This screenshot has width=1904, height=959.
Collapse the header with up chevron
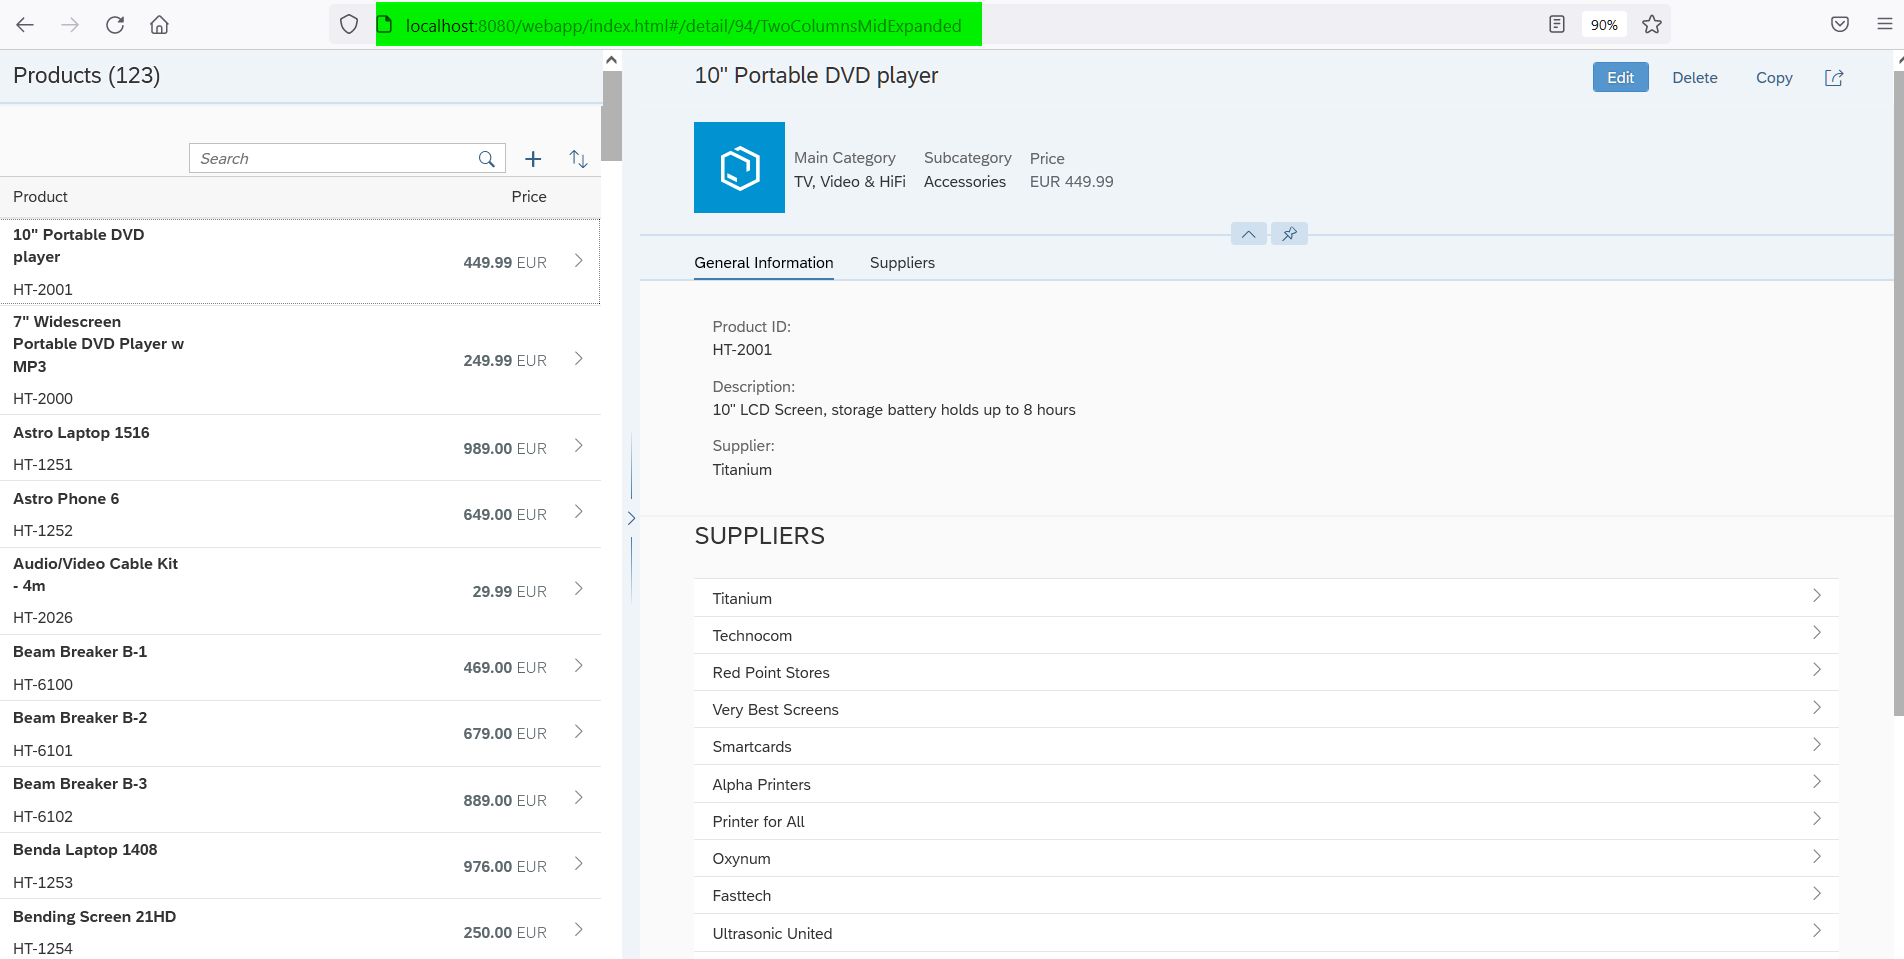(x=1249, y=234)
